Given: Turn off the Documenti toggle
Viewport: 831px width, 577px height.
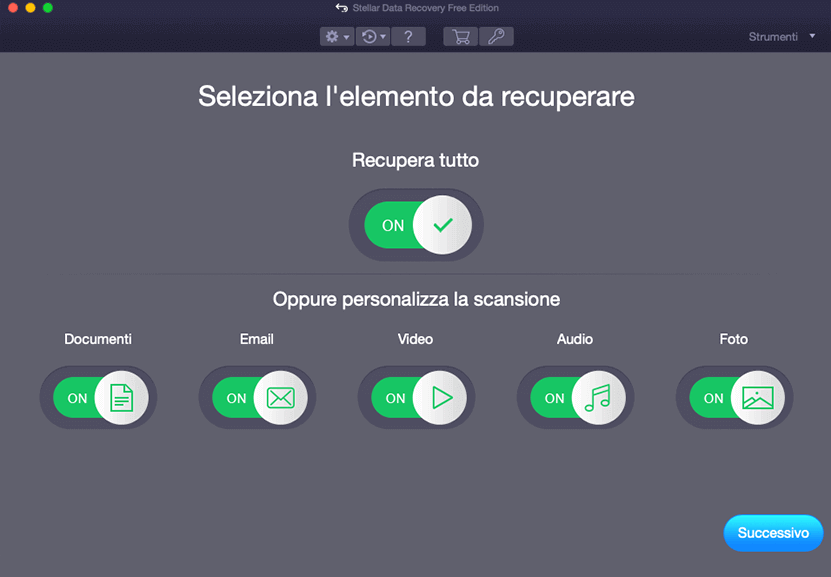Looking at the screenshot, I should click(98, 397).
